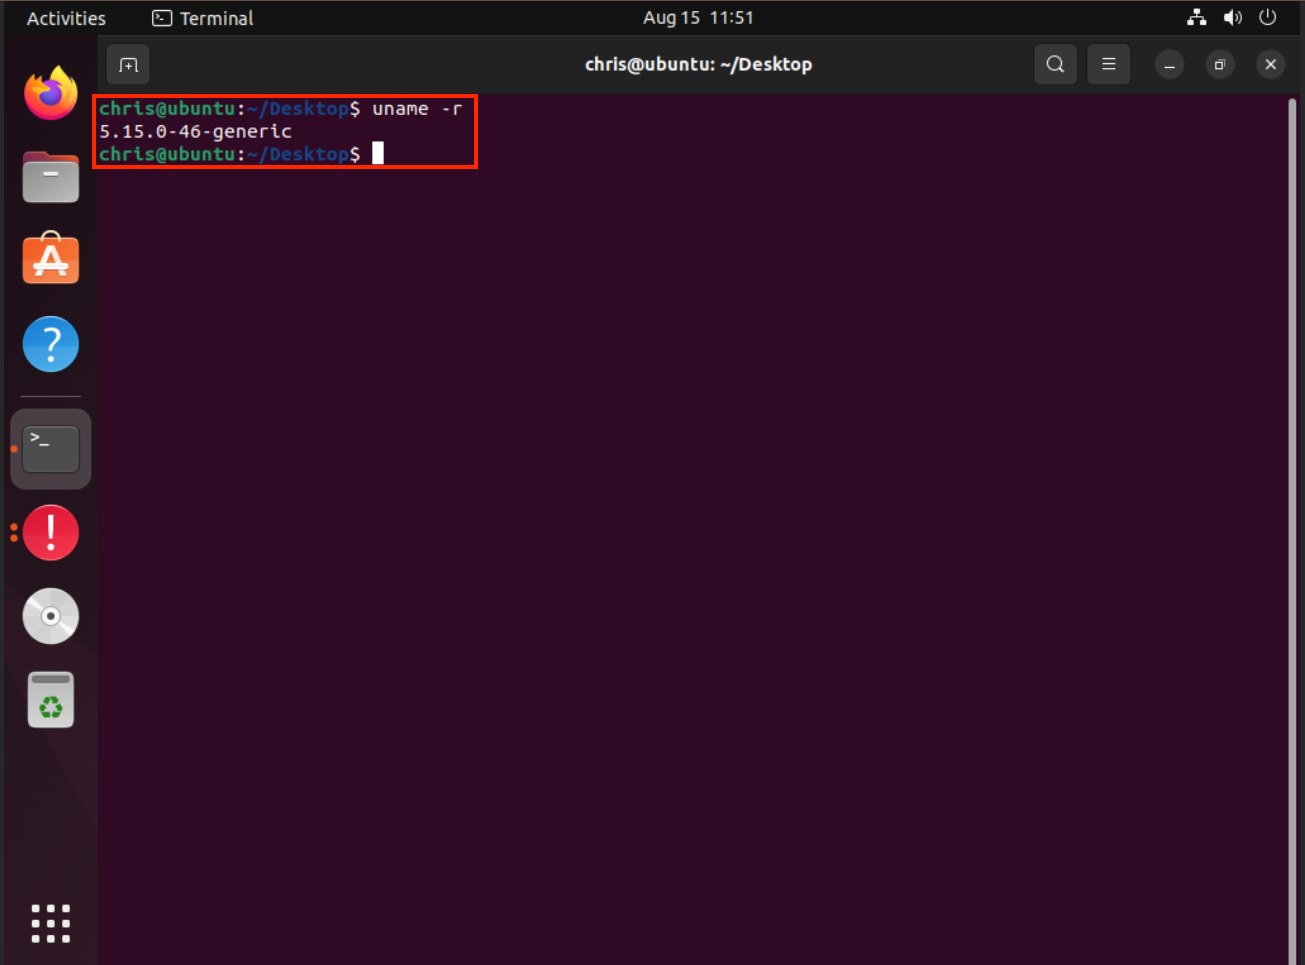Open the Terminal app menu in top bar
This screenshot has width=1305, height=965.
pyautogui.click(x=203, y=18)
